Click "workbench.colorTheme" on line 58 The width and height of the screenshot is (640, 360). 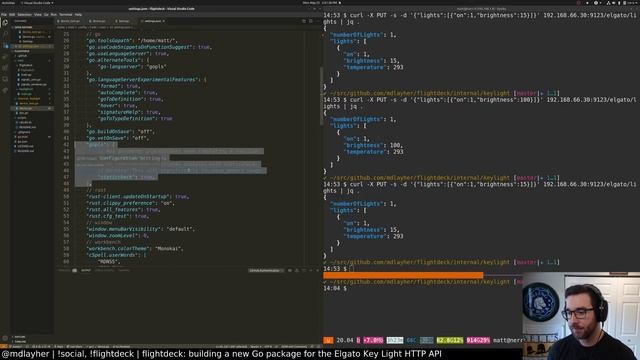[x=119, y=249]
